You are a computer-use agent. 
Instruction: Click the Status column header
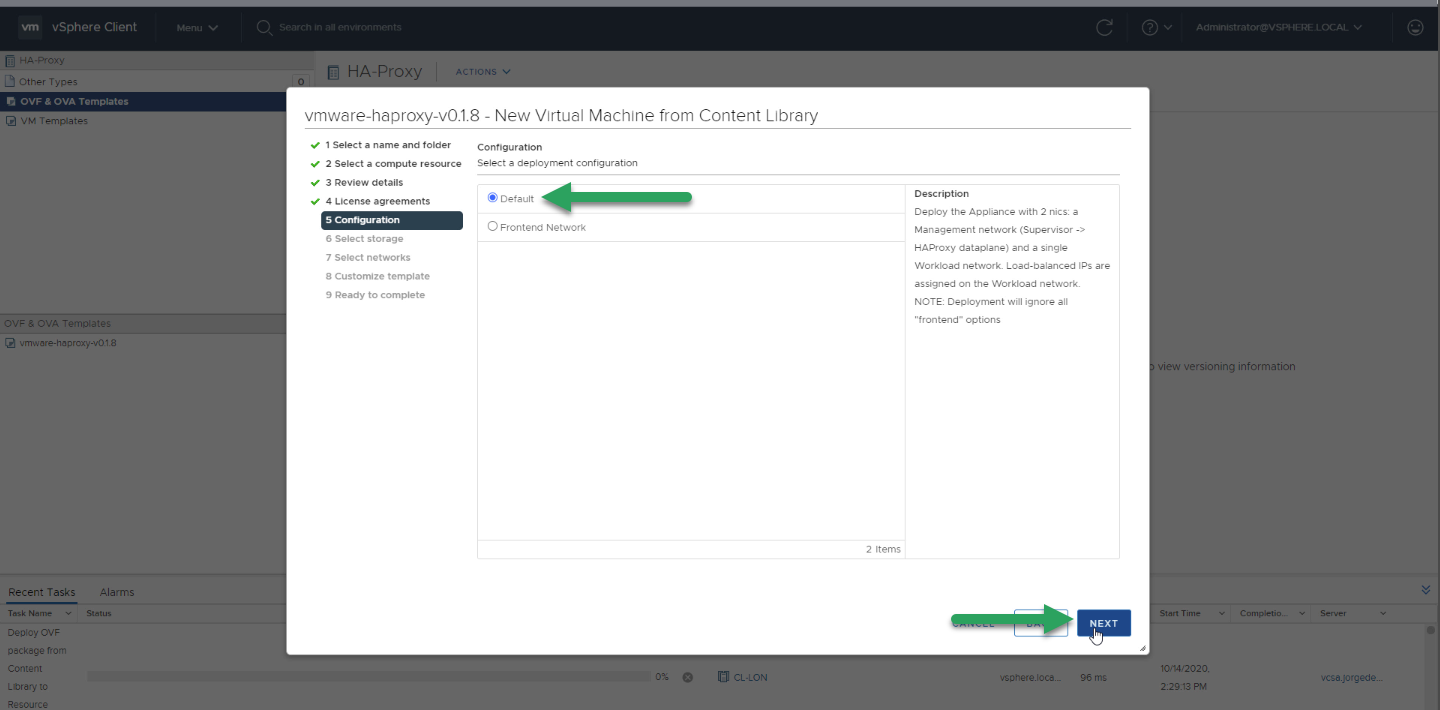pyautogui.click(x=99, y=613)
